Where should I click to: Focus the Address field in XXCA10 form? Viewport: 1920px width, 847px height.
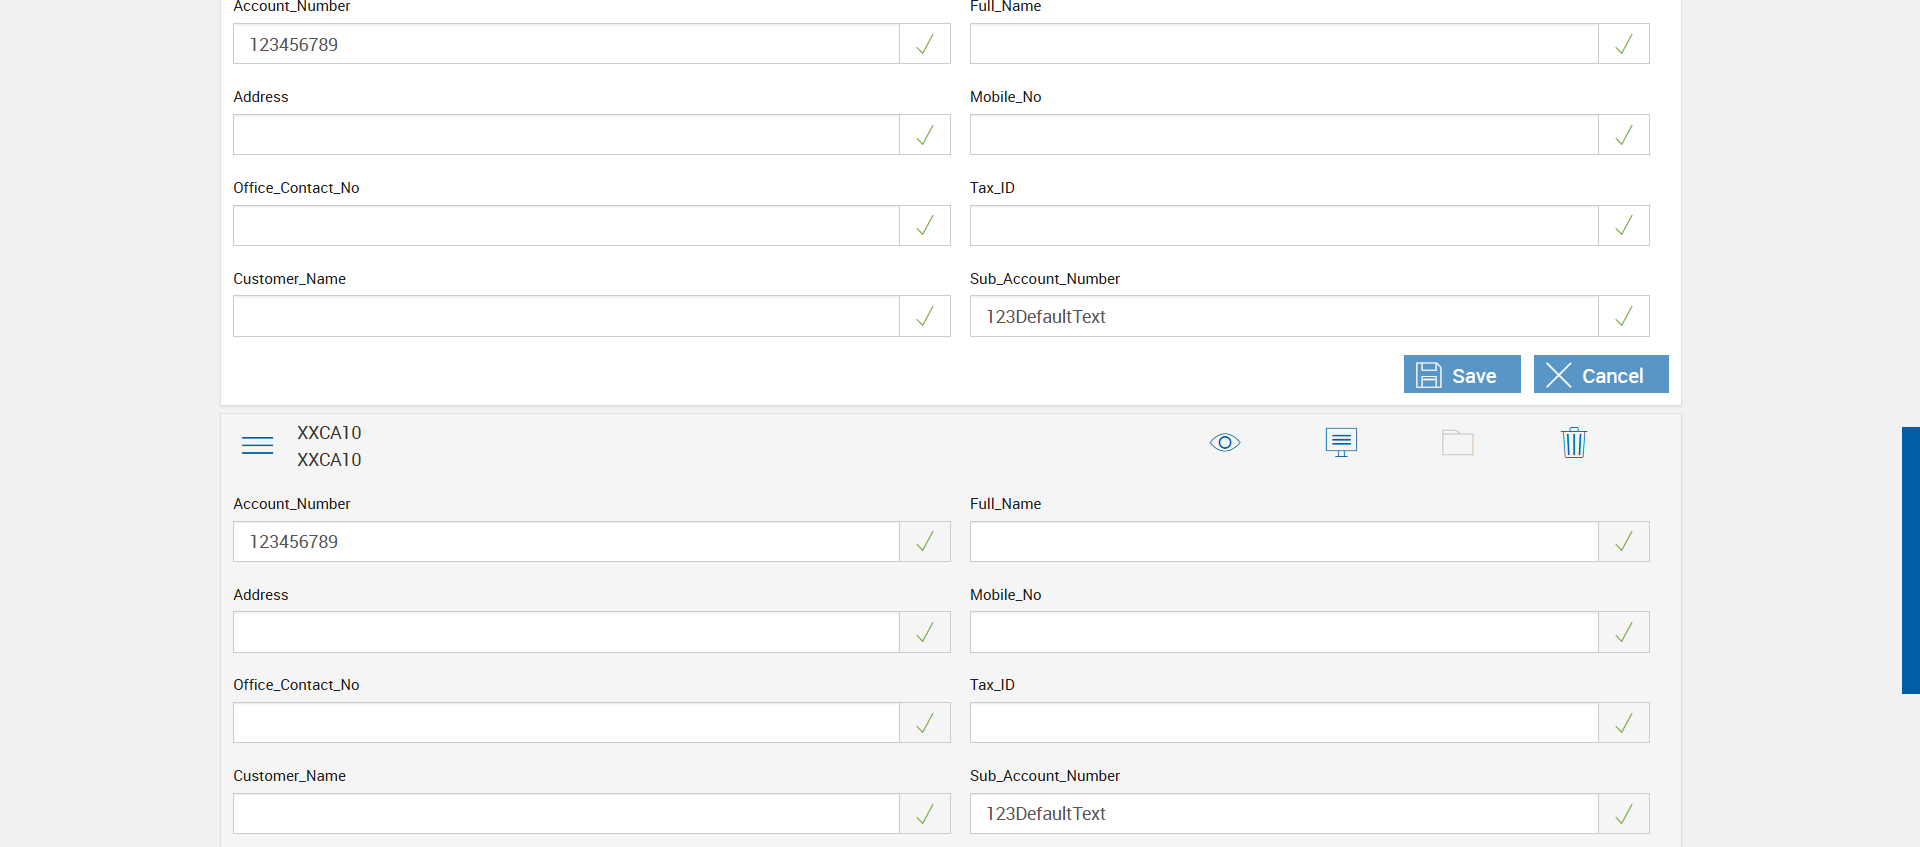point(566,632)
